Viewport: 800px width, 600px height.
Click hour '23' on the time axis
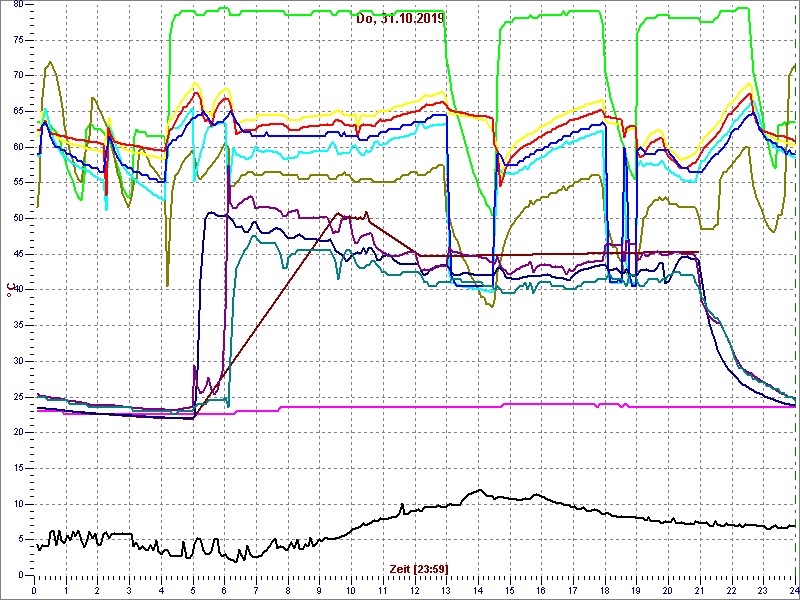(763, 590)
